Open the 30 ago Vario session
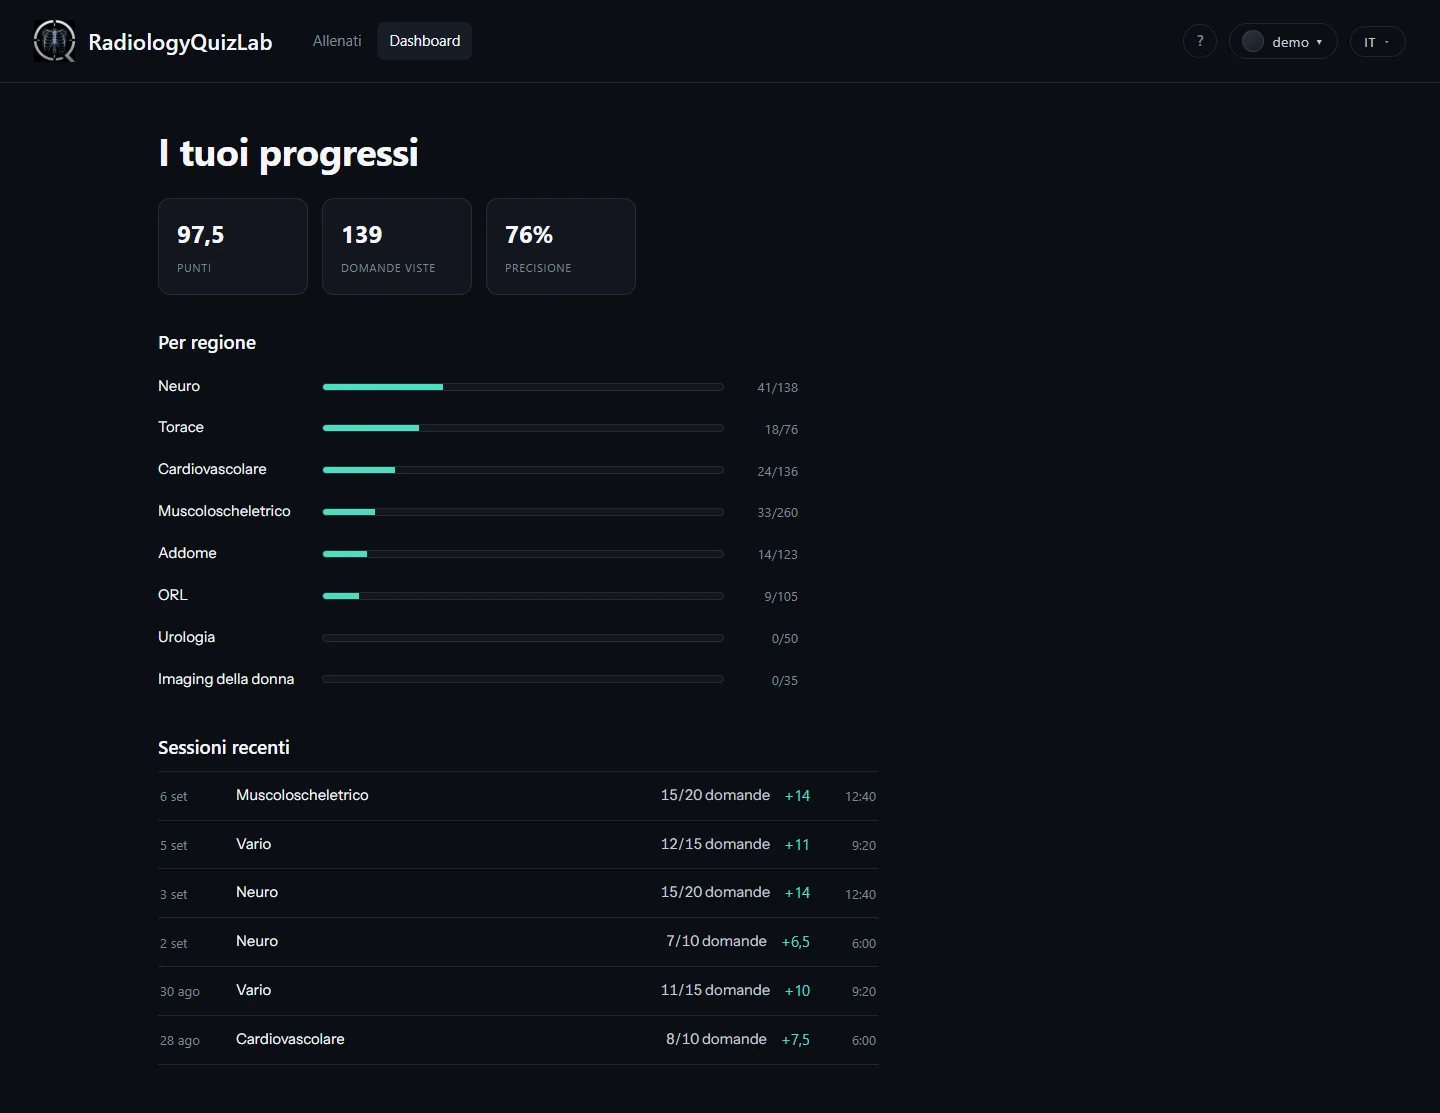 pyautogui.click(x=518, y=991)
